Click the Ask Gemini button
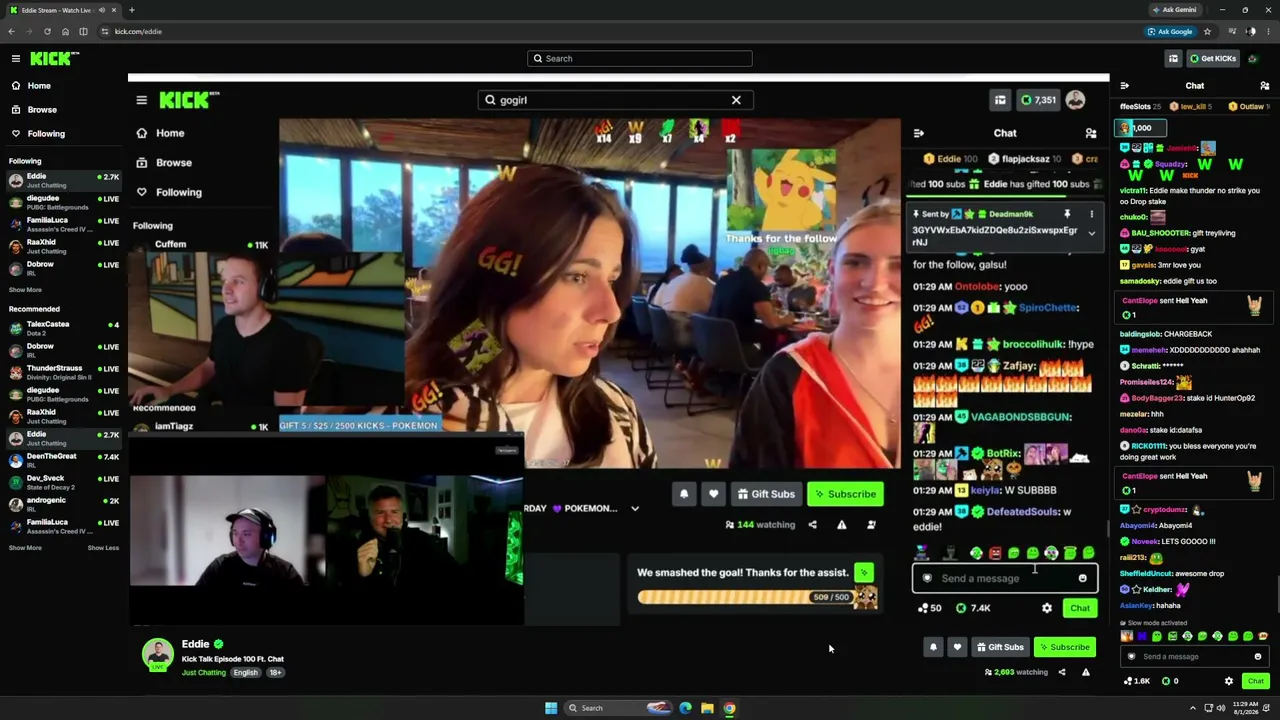Viewport: 1280px width, 720px height. coord(1174,10)
